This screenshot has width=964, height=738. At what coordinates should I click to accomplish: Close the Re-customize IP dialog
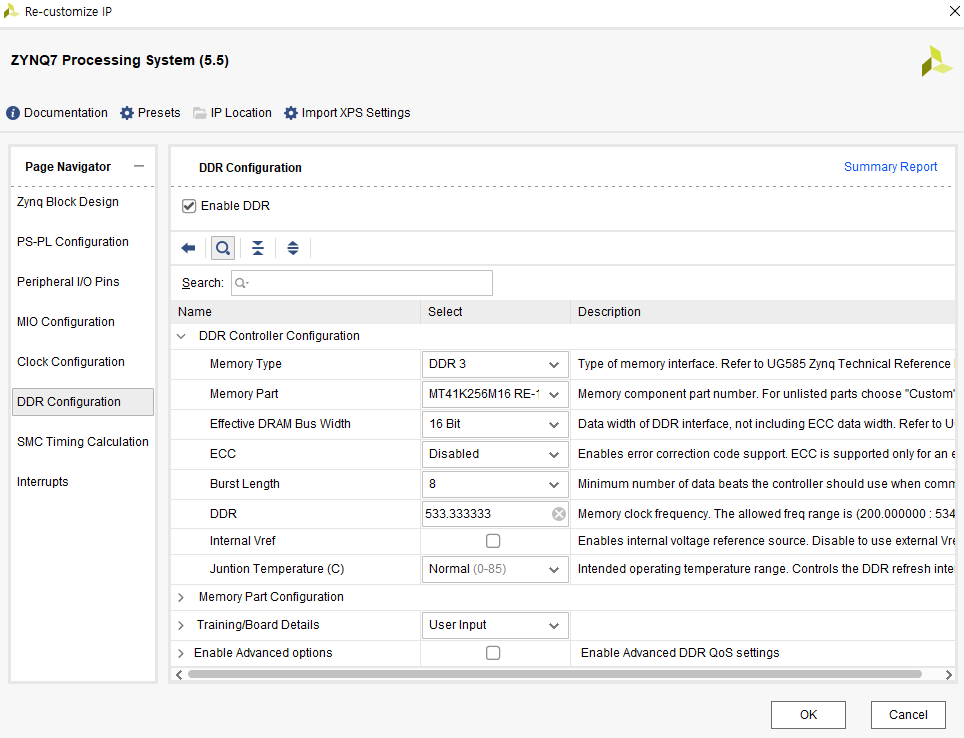(x=955, y=11)
